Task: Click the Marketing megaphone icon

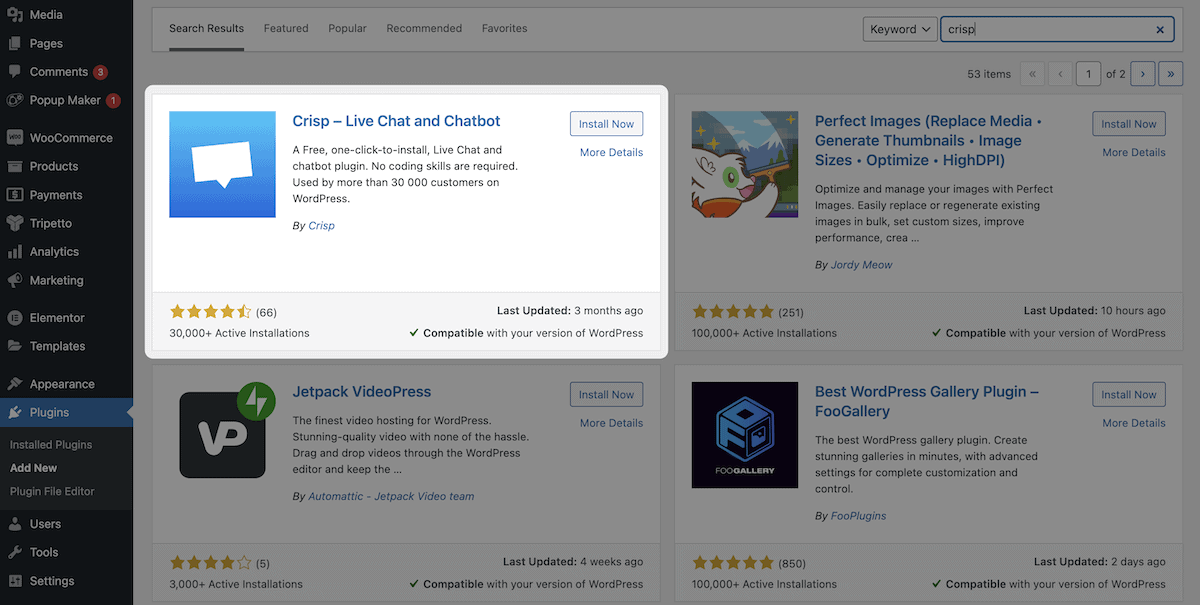Action: point(15,280)
